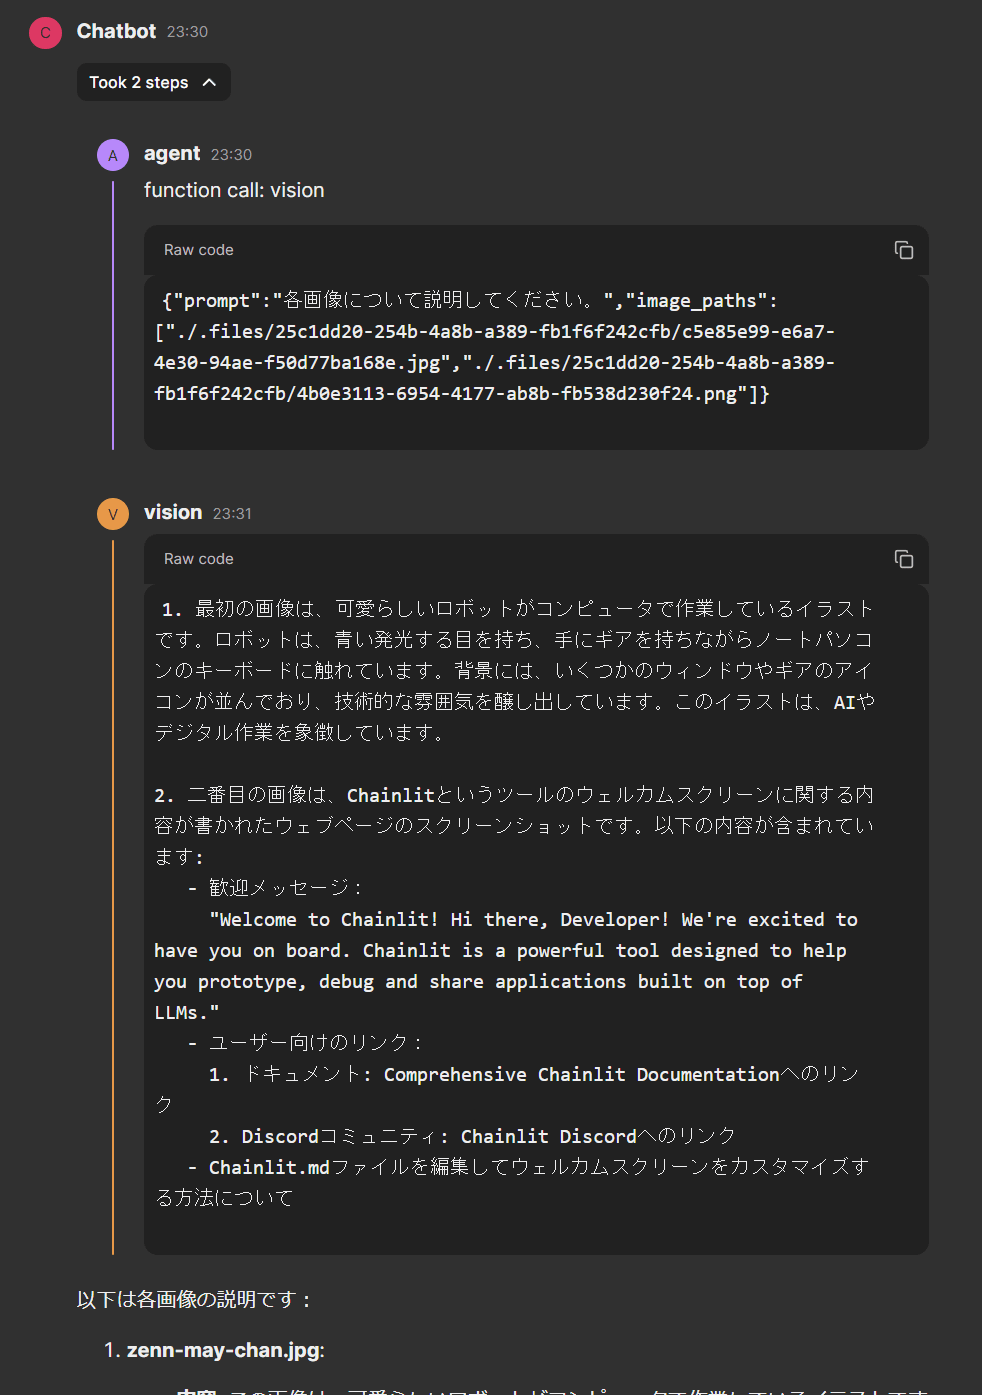The height and width of the screenshot is (1395, 982).
Task: Click the purple agent avatar icon
Action: (x=113, y=155)
